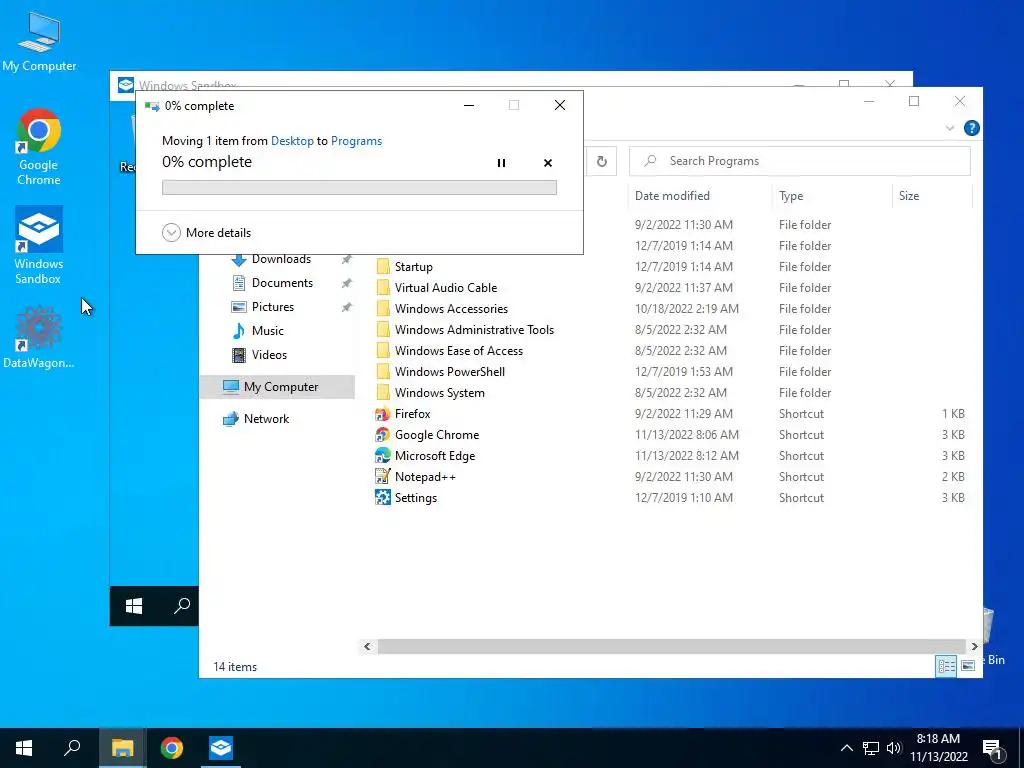
Task: Click the horizontal scrollbar track
Action: click(671, 647)
